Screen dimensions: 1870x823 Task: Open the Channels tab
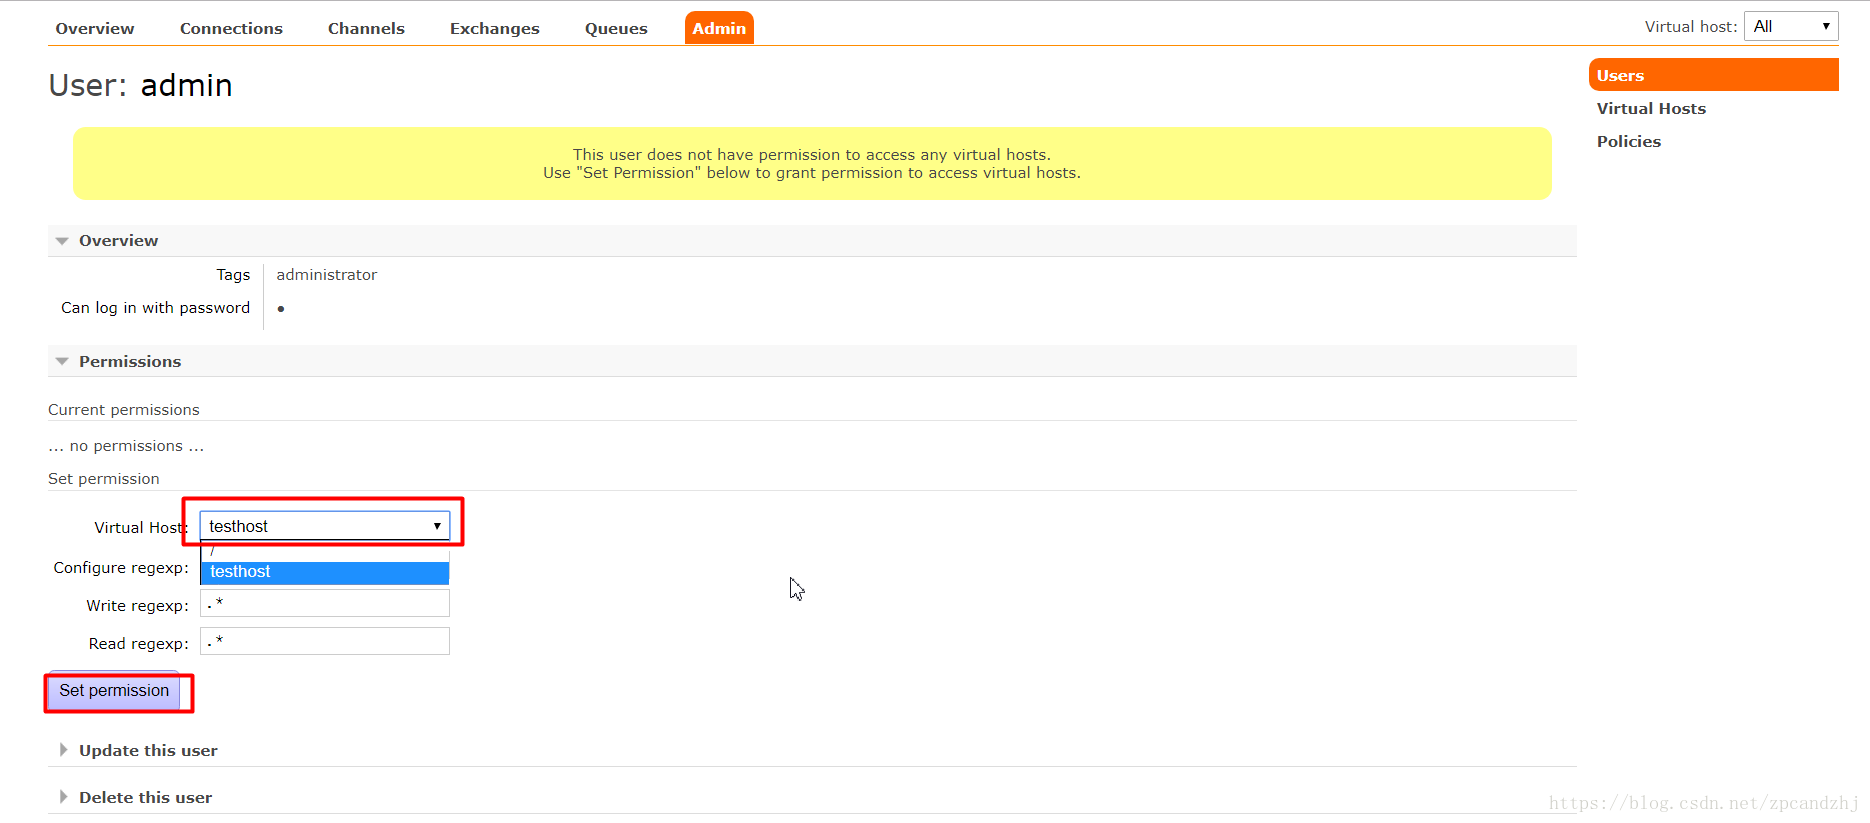pyautogui.click(x=366, y=29)
